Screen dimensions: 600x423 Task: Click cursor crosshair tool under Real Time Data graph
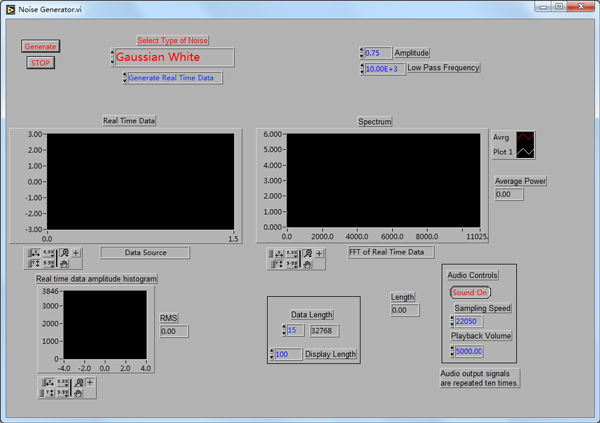76,252
